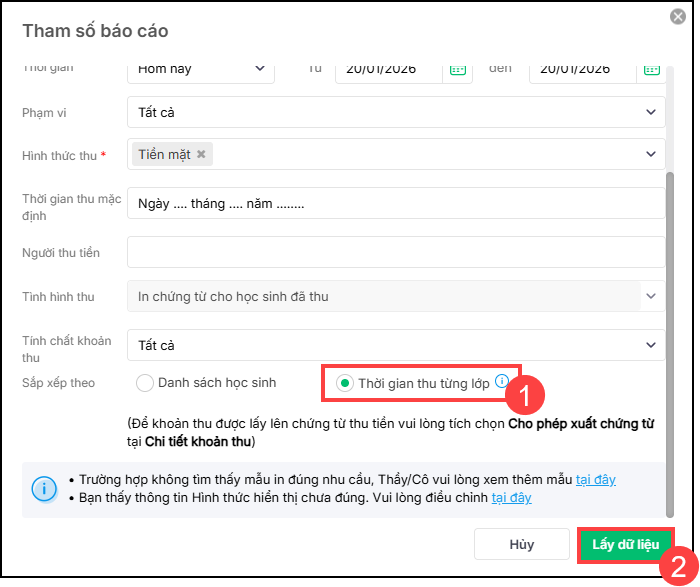Open the end date calendar picker
Image resolution: width=700 pixels, height=587 pixels.
(x=651, y=70)
